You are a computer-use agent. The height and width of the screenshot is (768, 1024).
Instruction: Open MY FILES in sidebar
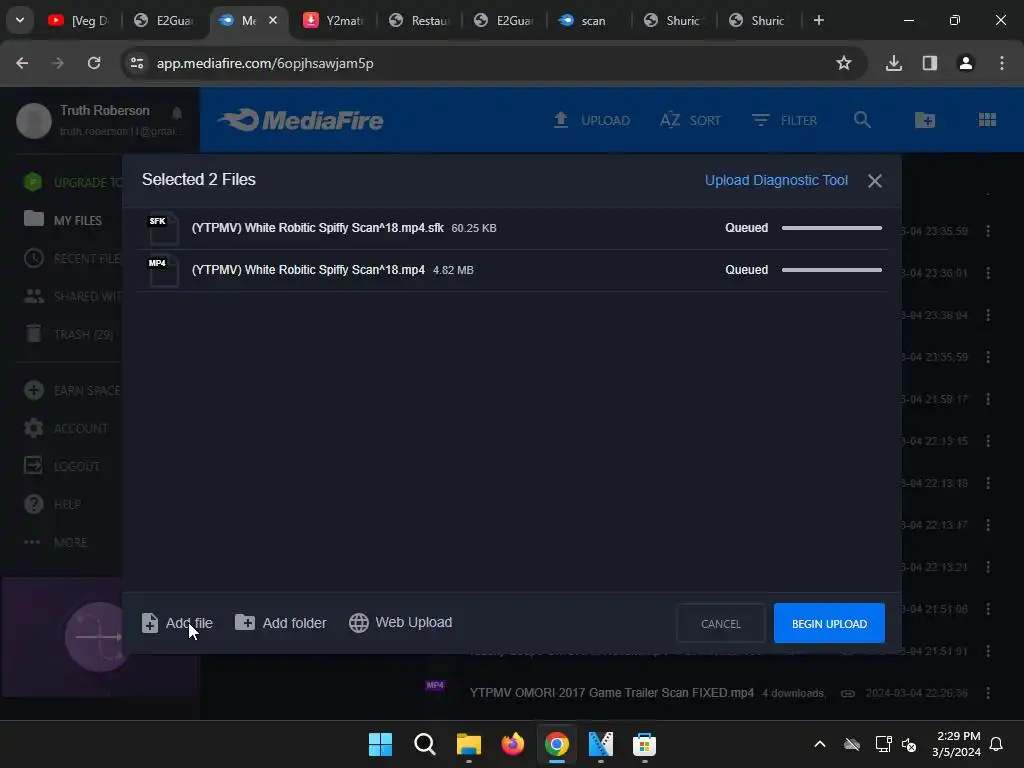coord(63,220)
